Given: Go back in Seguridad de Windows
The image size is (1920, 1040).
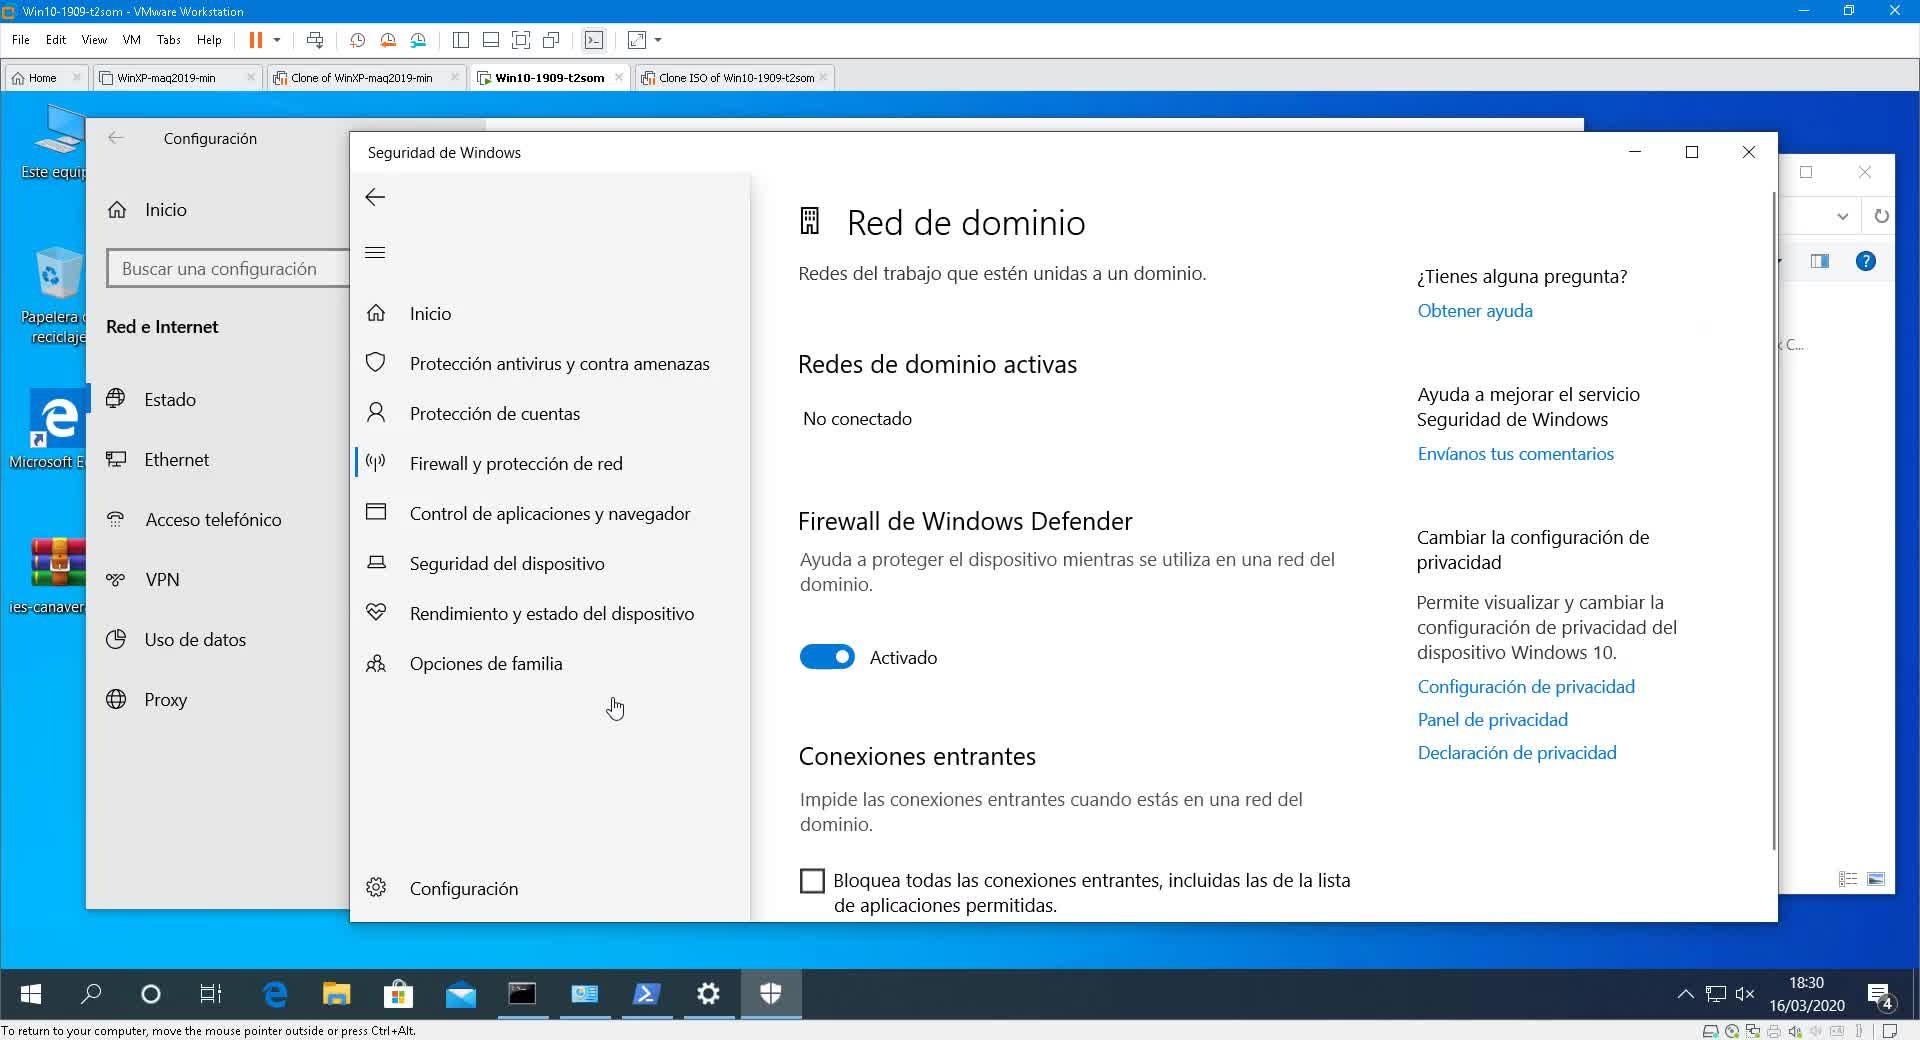Looking at the screenshot, I should pos(375,197).
